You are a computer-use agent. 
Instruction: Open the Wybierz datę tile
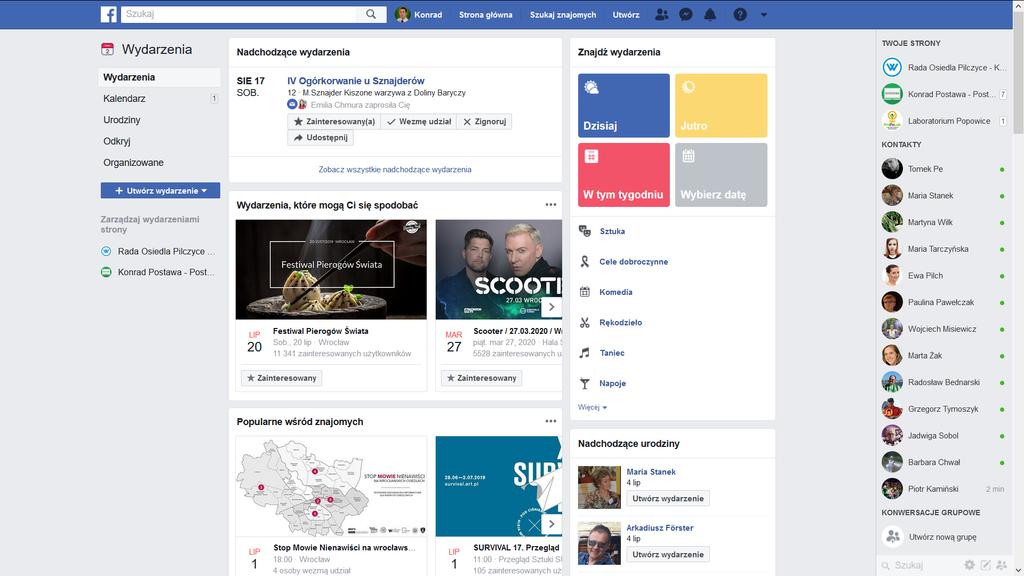721,175
